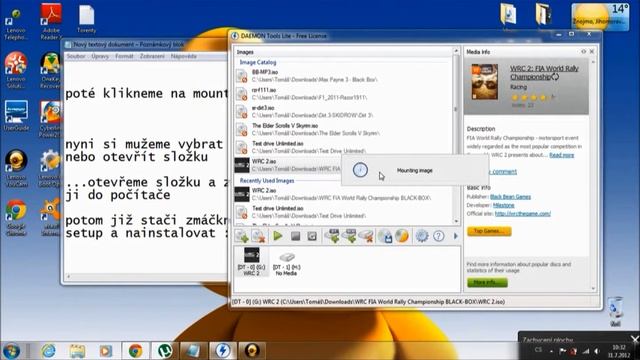This screenshot has width=640, height=360.
Task: Select BB-MP3.iso in Image Catalog
Action: 344,76
